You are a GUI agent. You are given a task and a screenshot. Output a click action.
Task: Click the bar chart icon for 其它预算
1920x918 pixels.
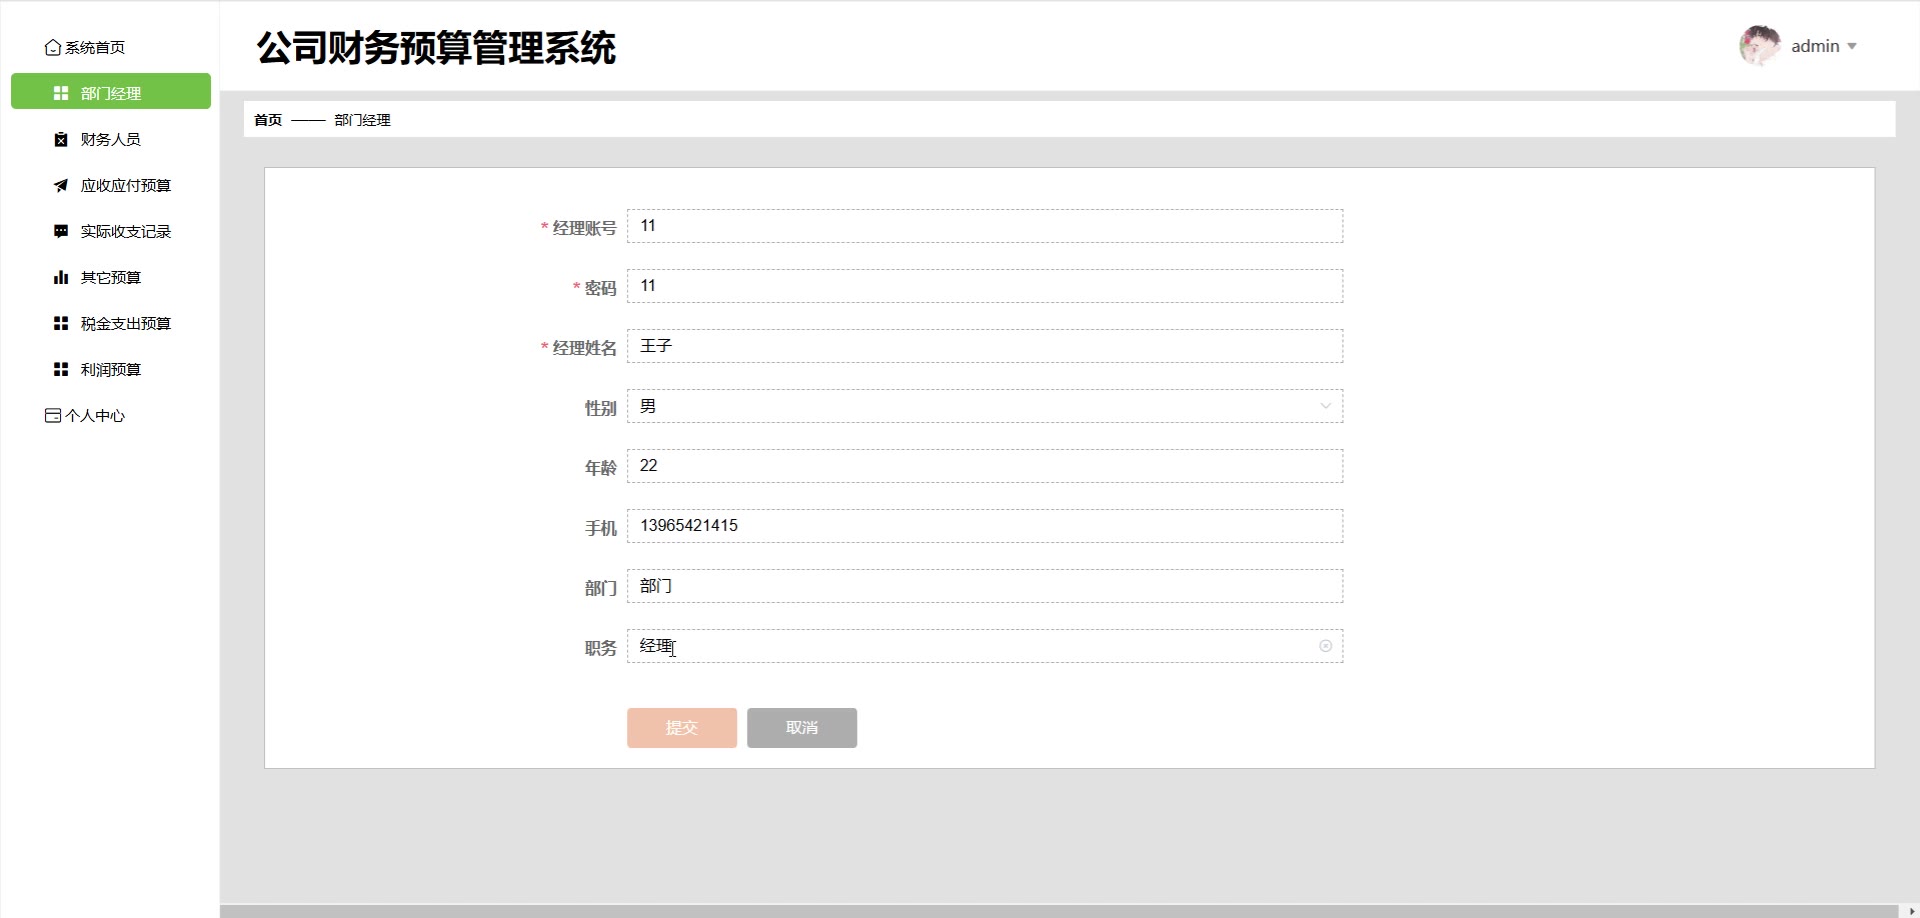coord(61,277)
